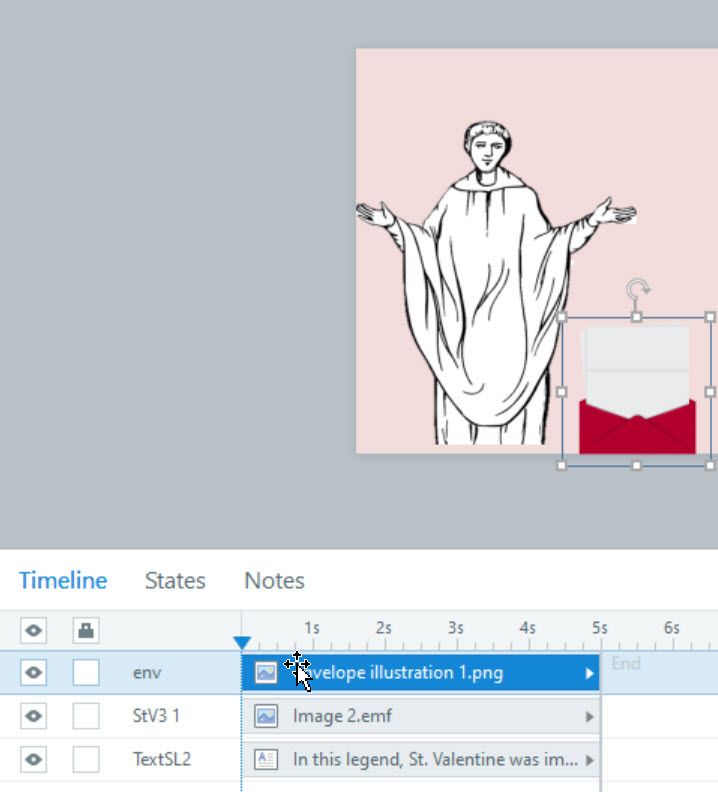Viewport: 718px width, 792px height.
Task: Click the 3s mark on ruler
Action: [456, 628]
